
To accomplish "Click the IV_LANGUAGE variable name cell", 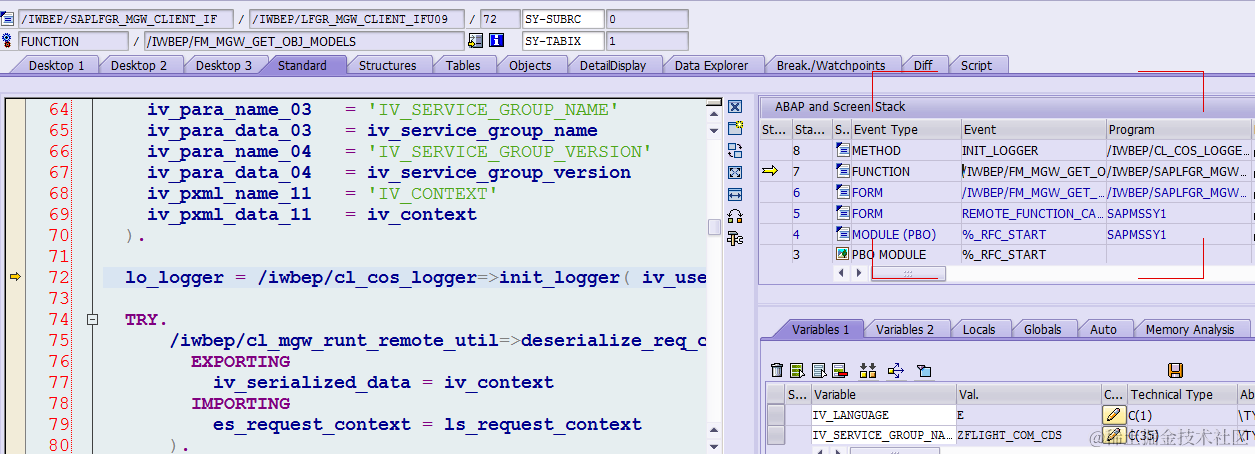I will click(883, 414).
